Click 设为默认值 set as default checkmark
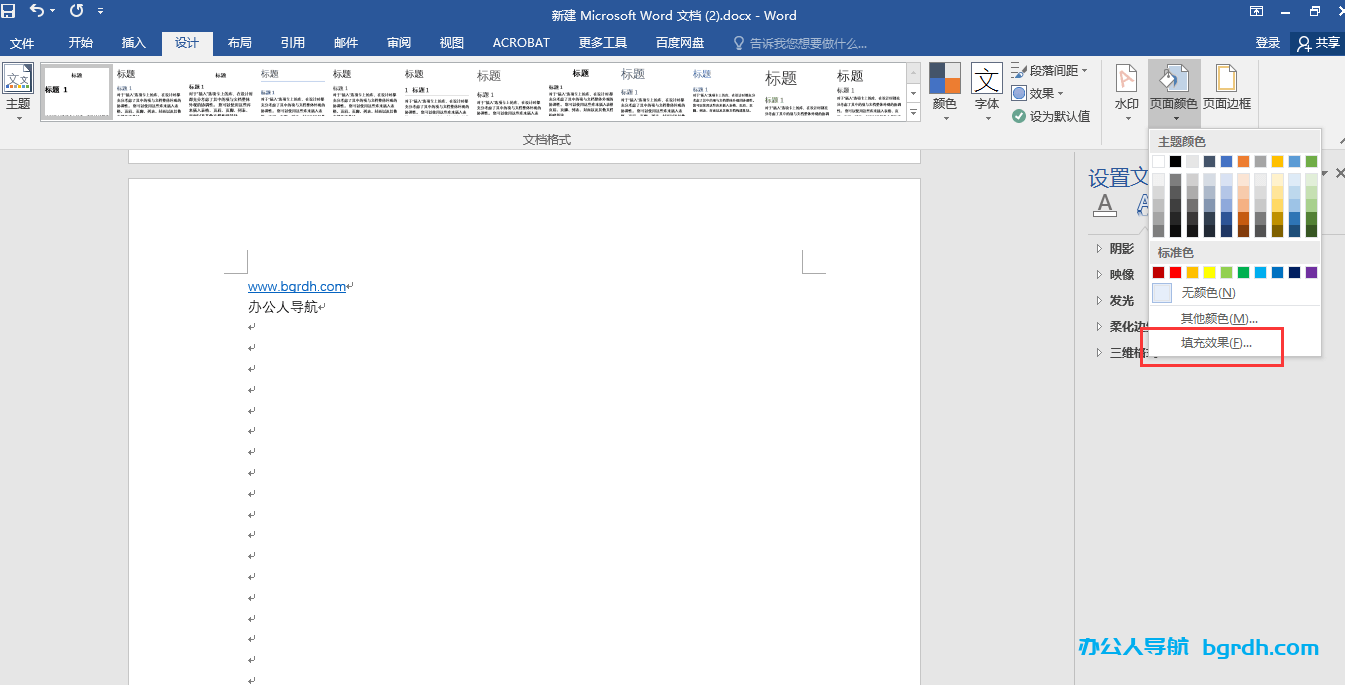The width and height of the screenshot is (1345, 685). coord(1050,116)
